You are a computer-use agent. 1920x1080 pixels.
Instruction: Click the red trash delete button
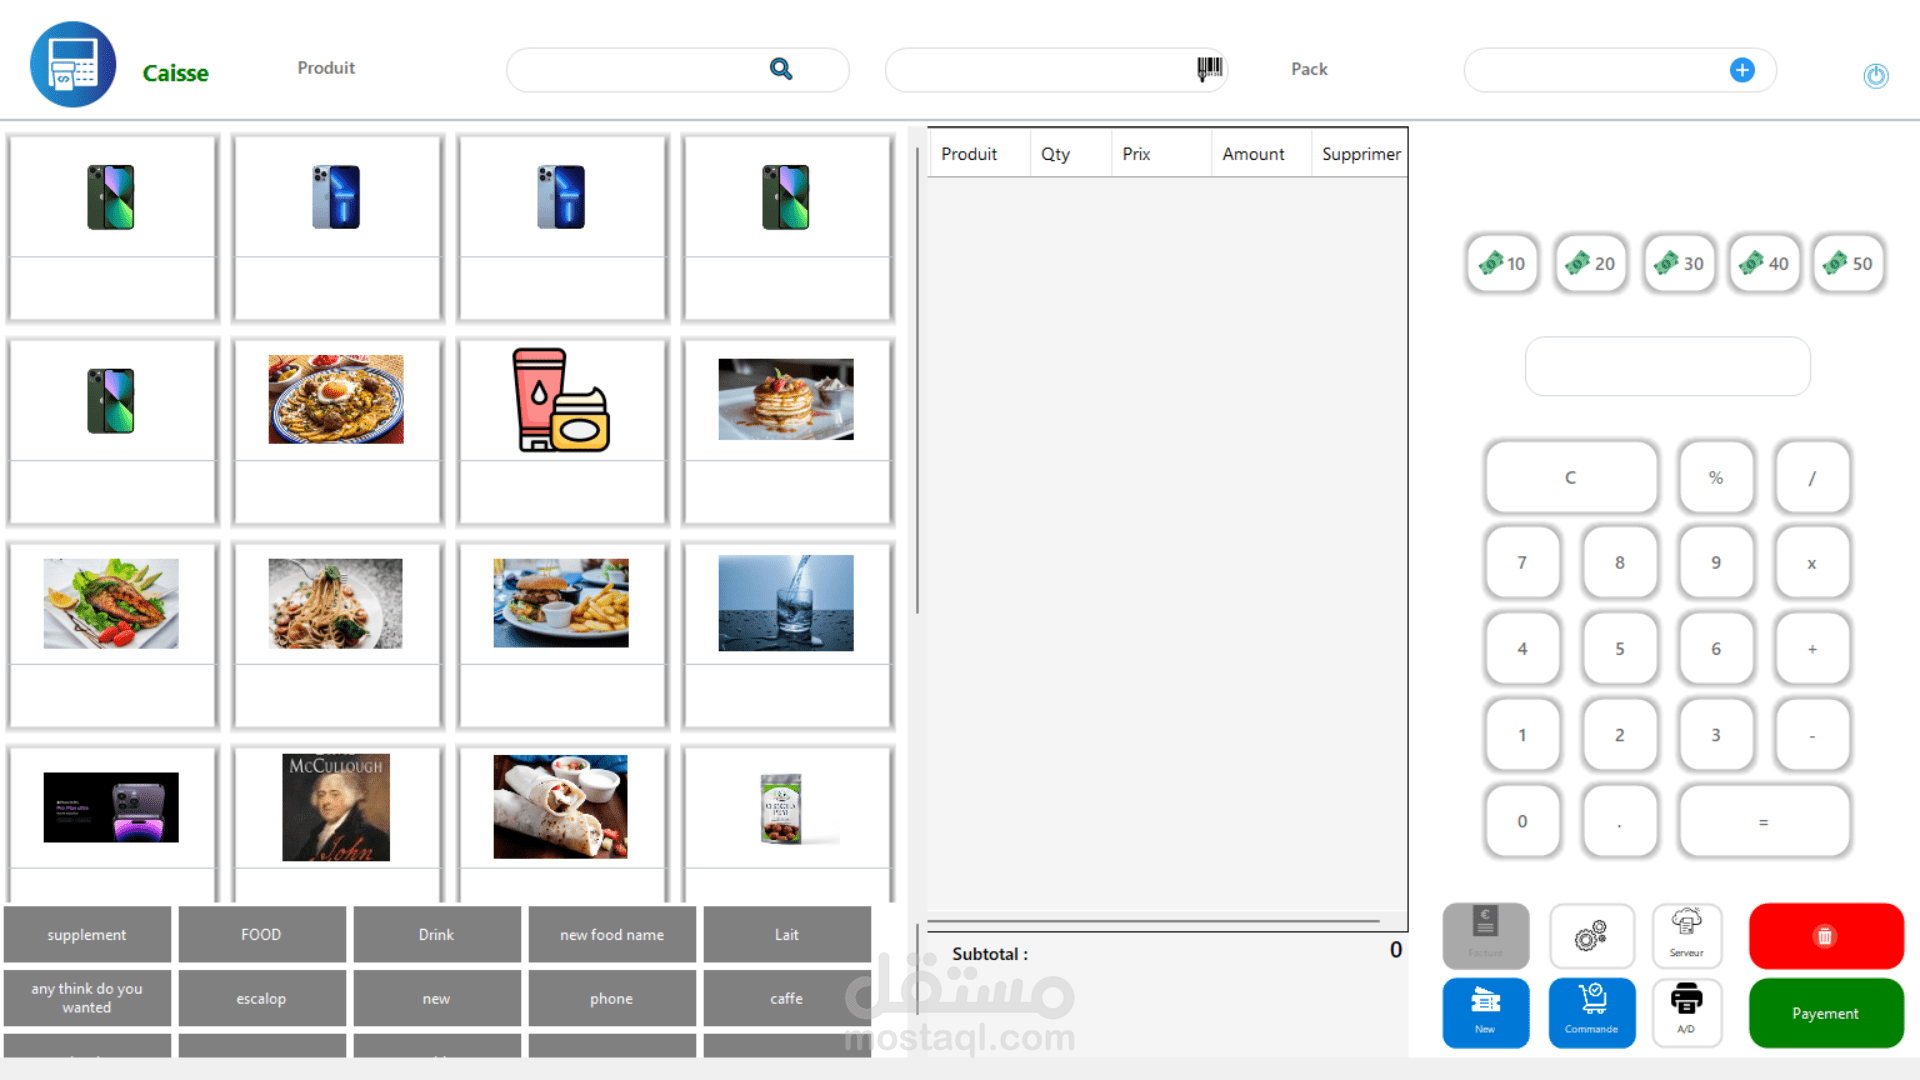pos(1825,936)
